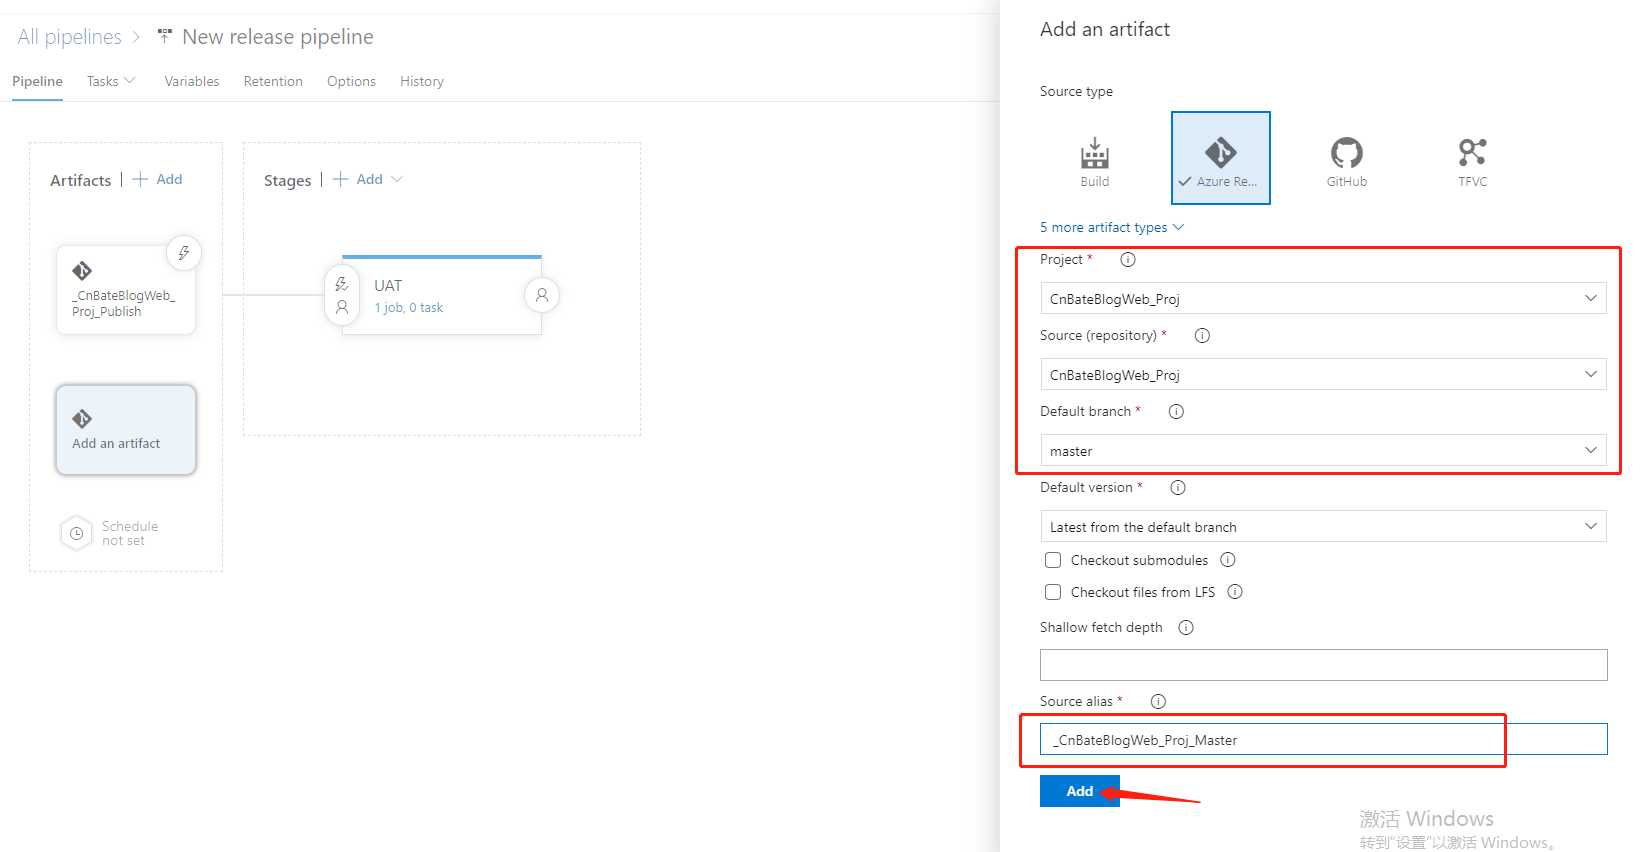
Task: Open the Options tab
Action: coord(351,81)
